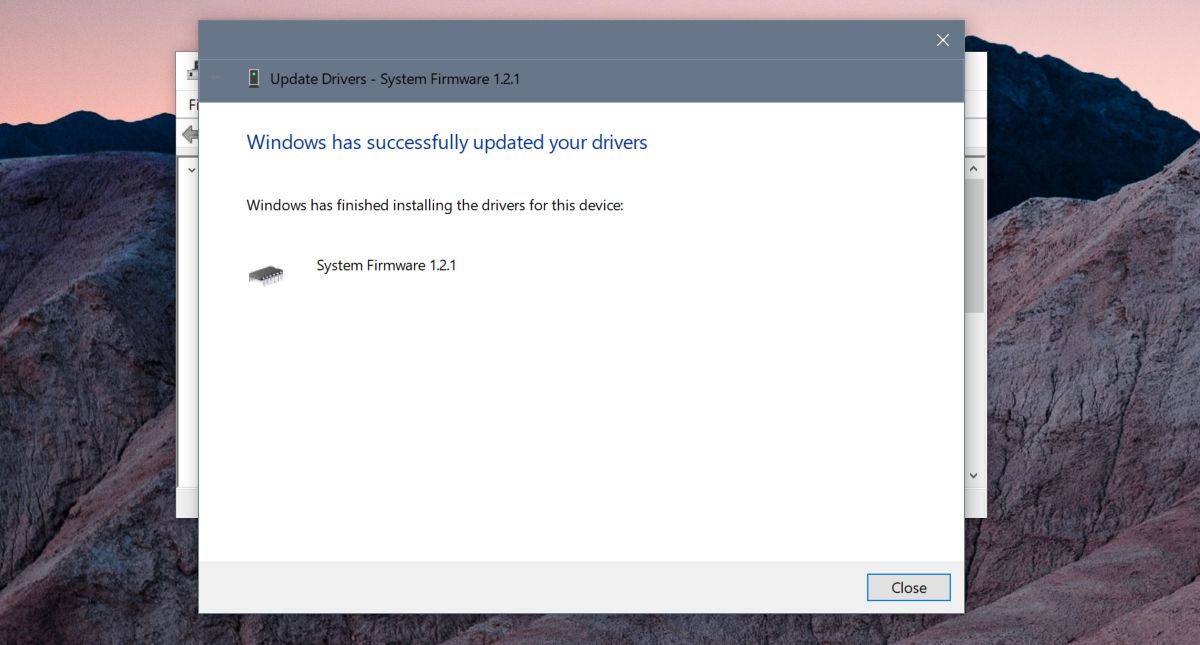The height and width of the screenshot is (645, 1200).
Task: Collapse the root tree node in Device Manager
Action: click(x=191, y=170)
